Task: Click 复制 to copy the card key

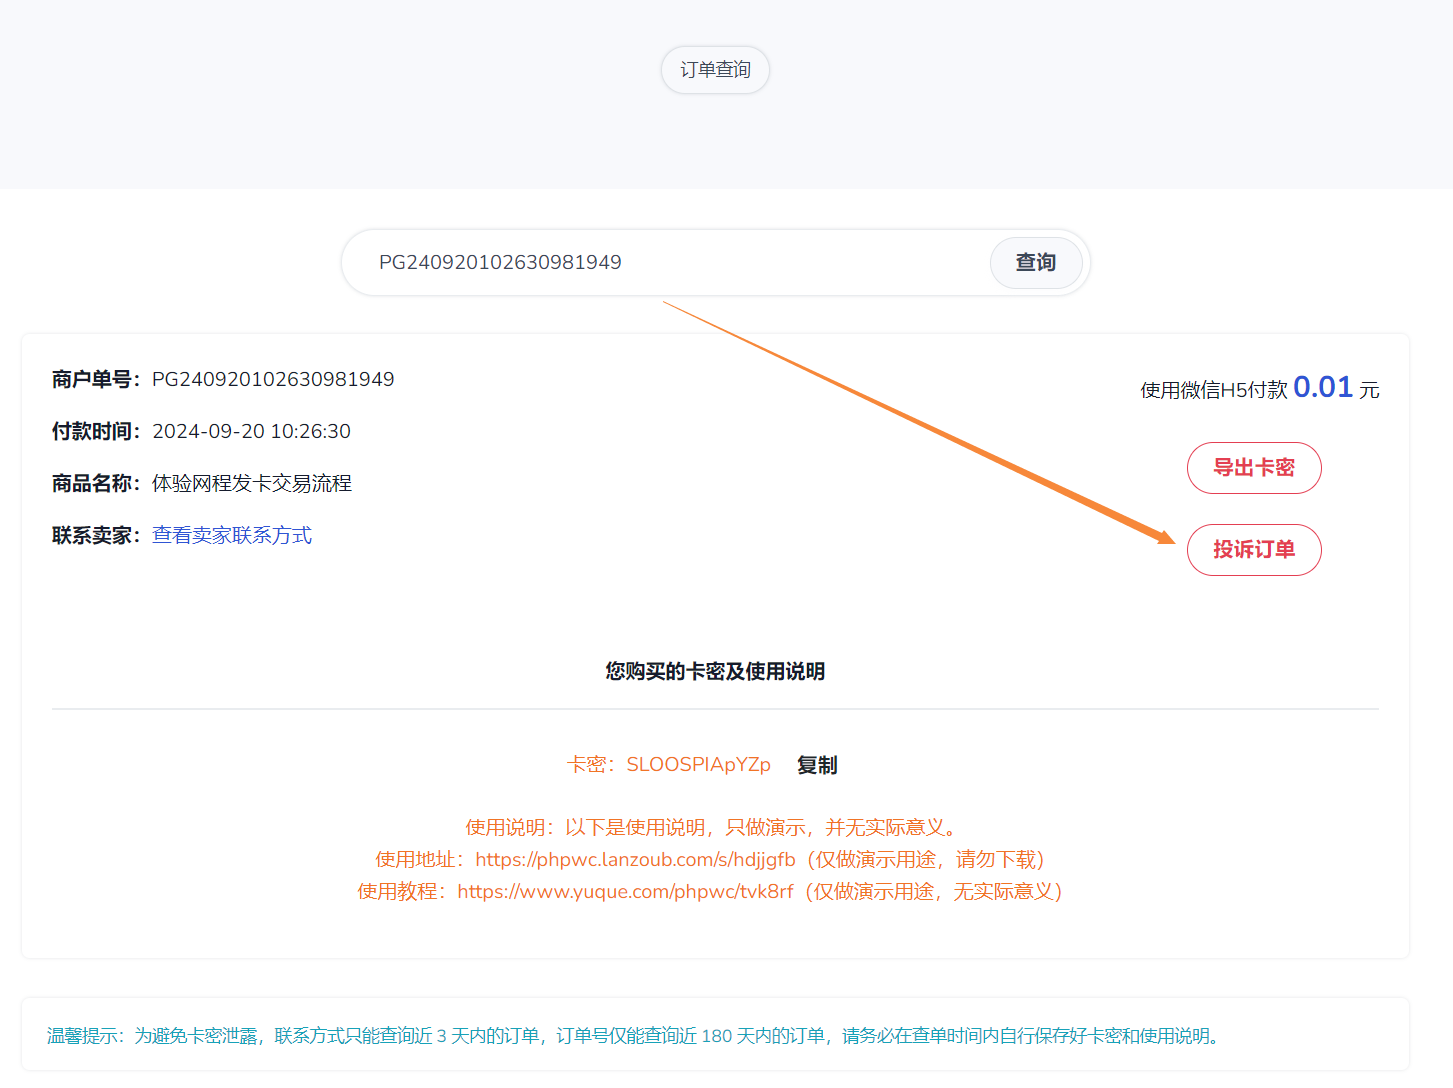Action: coord(817,765)
